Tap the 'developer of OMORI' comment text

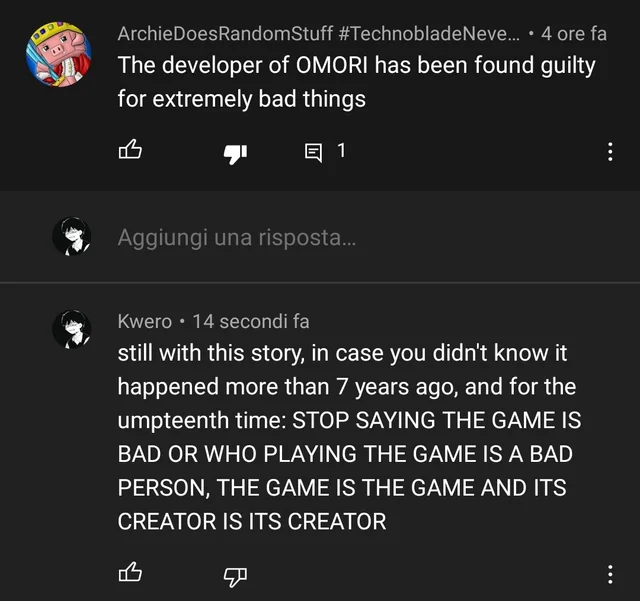tap(356, 82)
